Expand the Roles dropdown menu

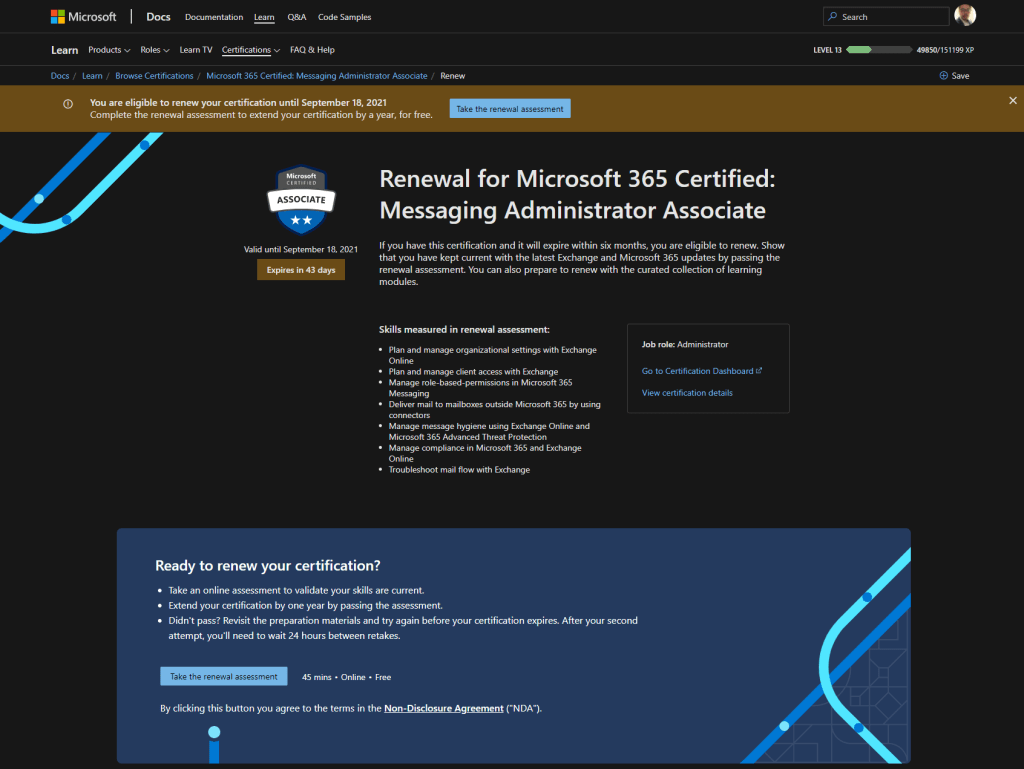pos(155,50)
